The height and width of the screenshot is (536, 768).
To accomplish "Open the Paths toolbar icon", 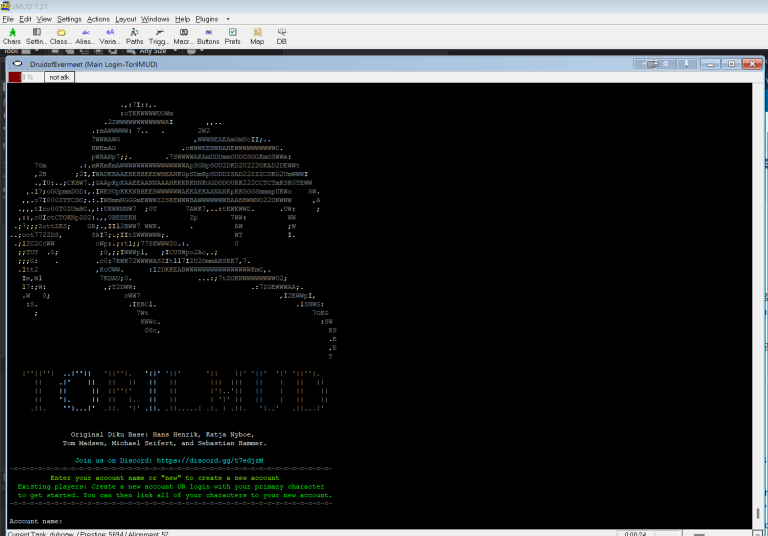I will [134, 36].
